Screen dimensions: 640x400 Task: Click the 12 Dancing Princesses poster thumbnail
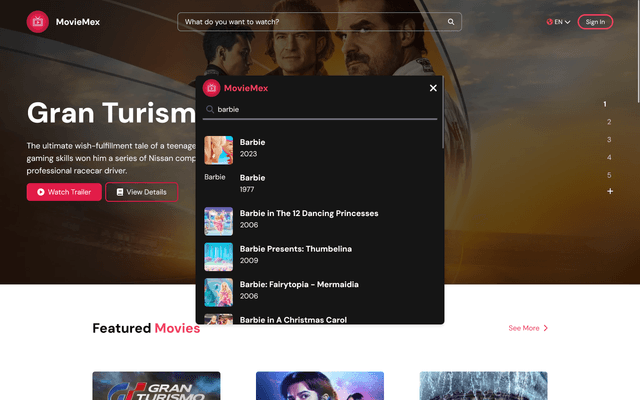pos(218,221)
